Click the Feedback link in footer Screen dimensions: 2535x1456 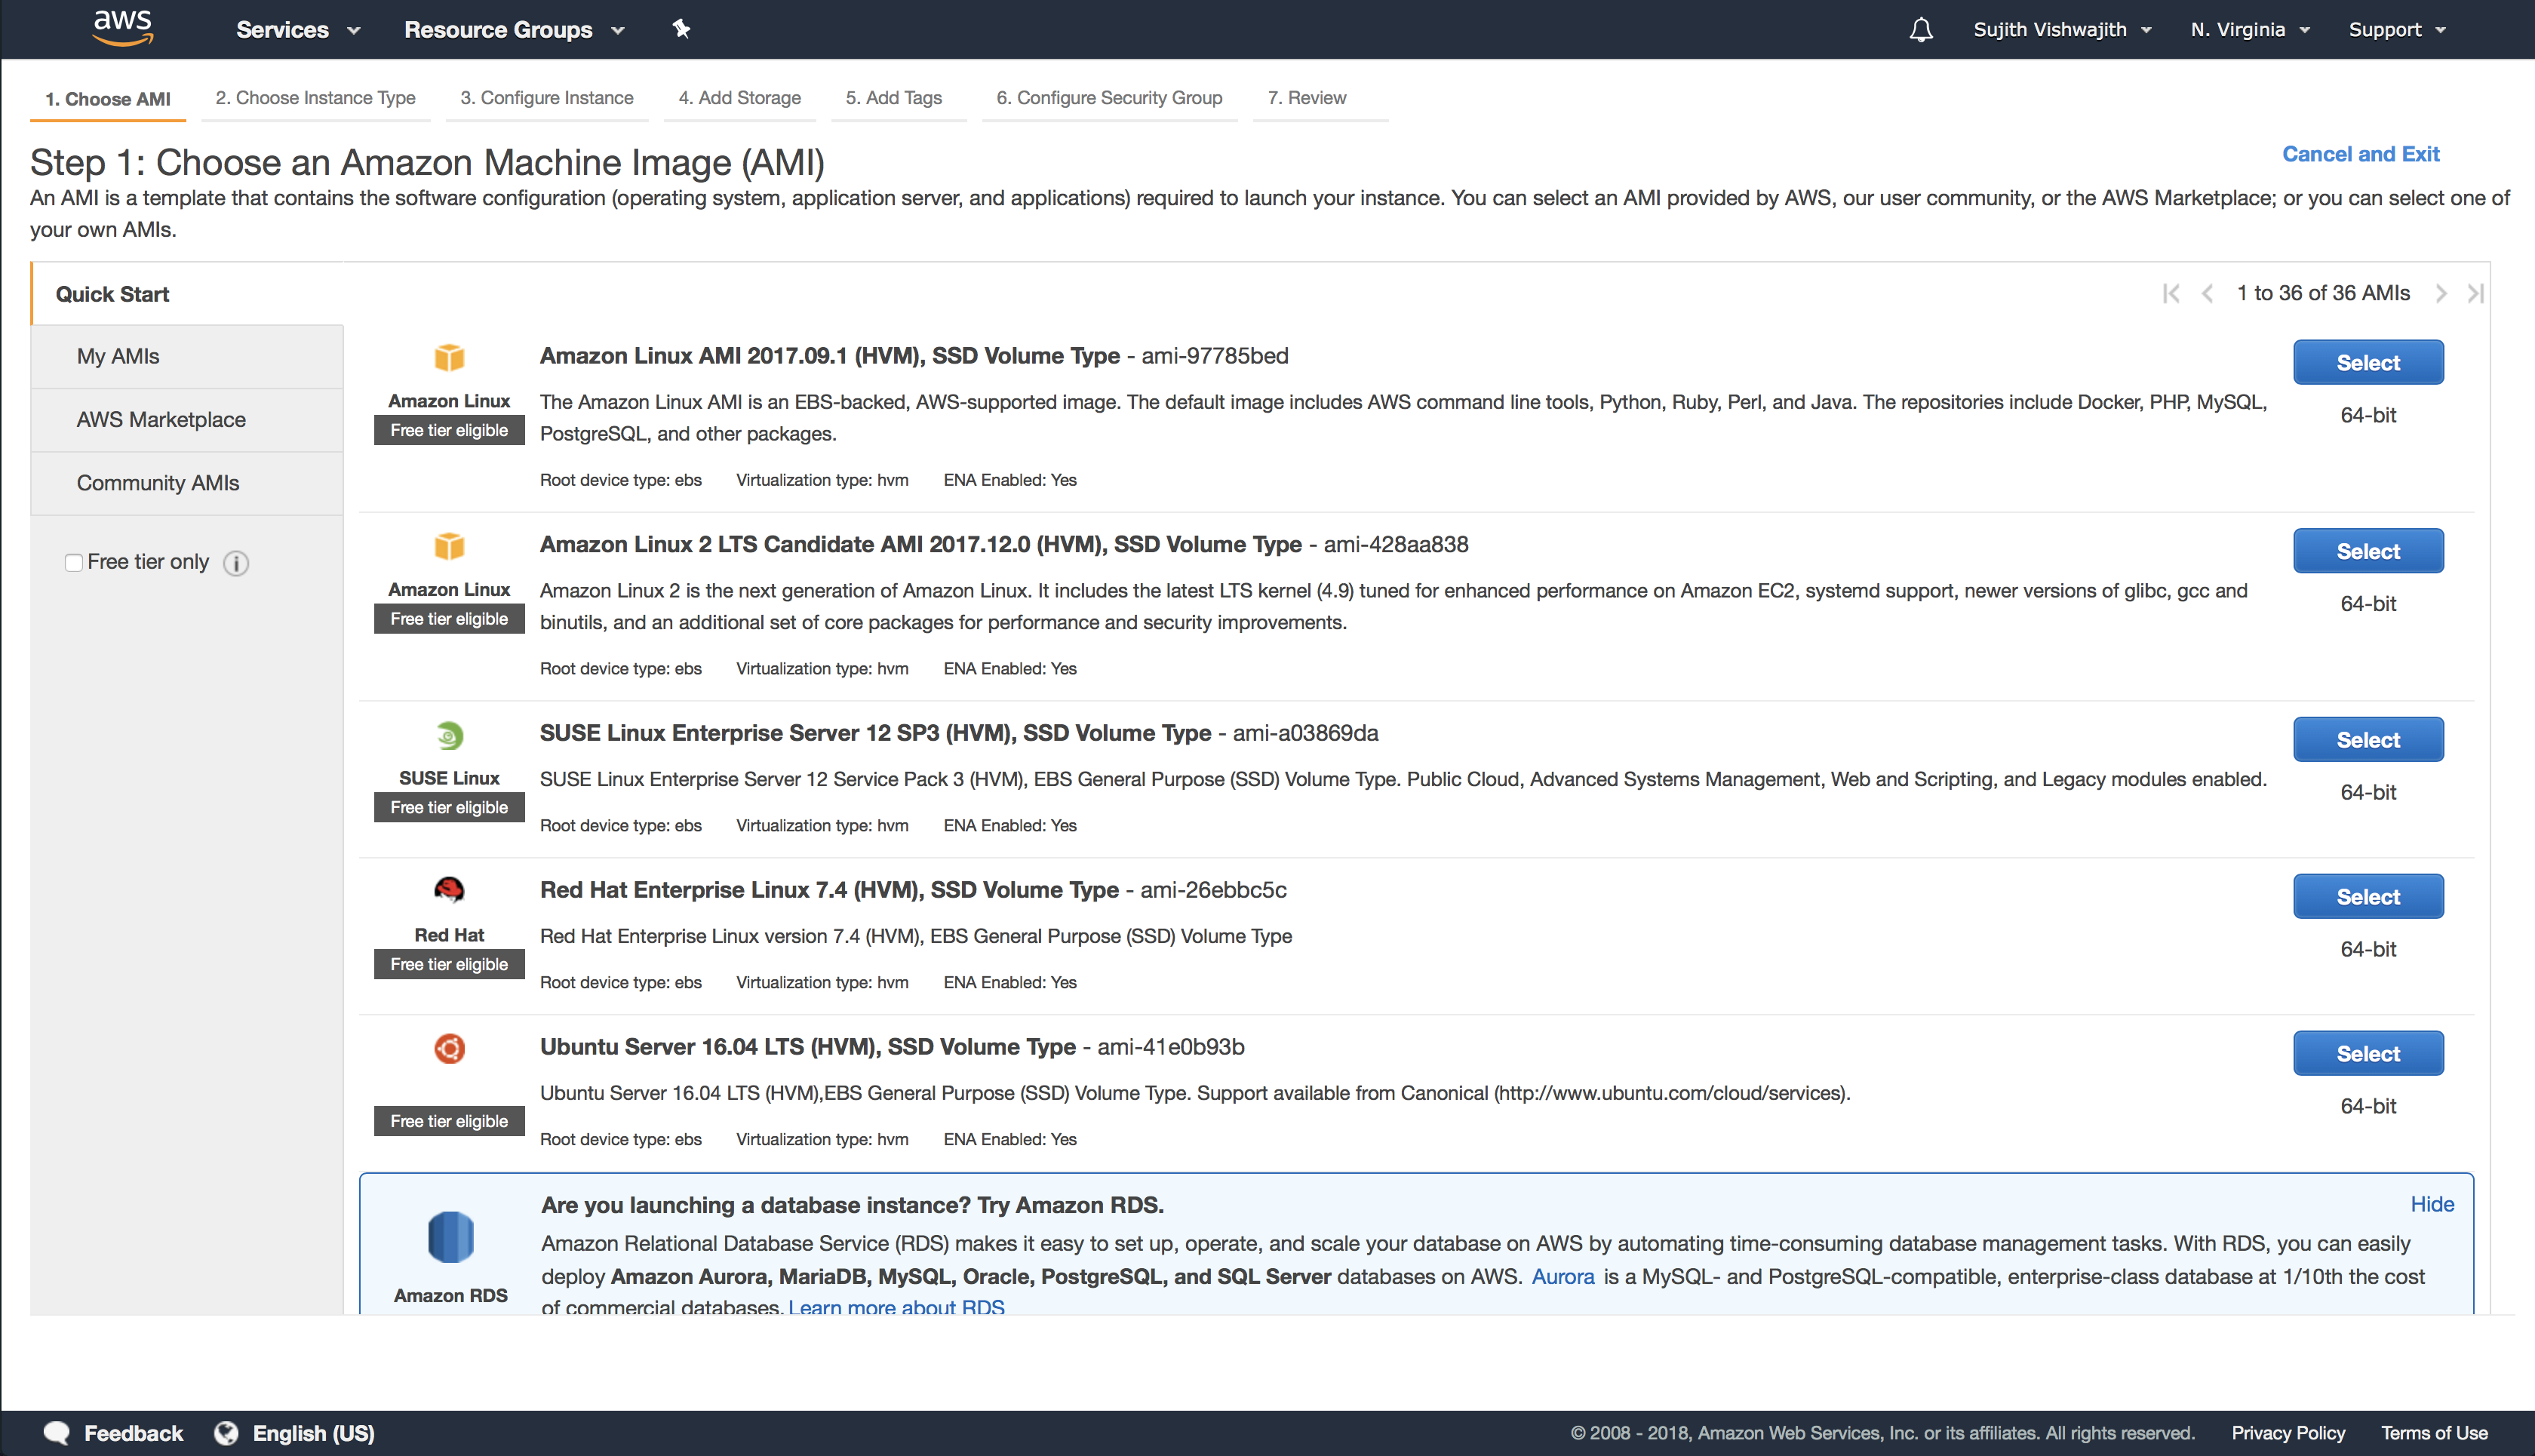click(133, 1433)
